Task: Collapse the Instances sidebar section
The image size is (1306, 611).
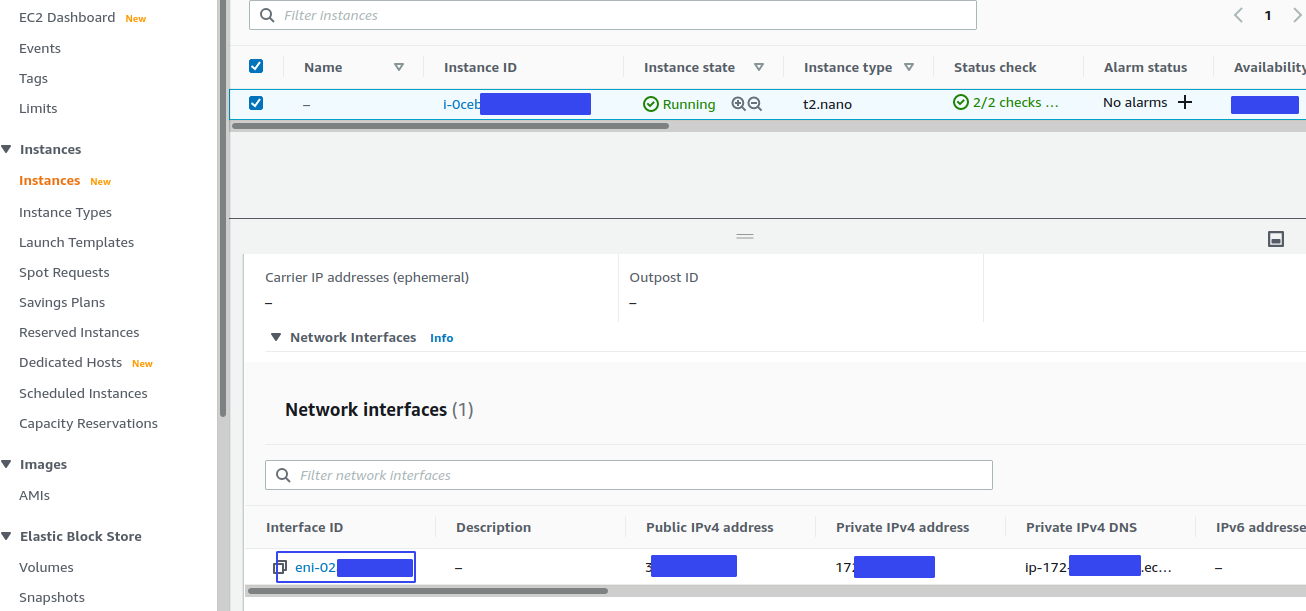Action: pyautogui.click(x=7, y=149)
